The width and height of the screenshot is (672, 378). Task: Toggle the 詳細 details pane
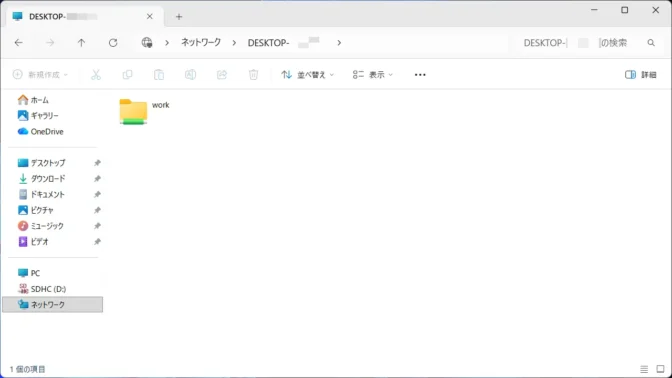coord(641,75)
